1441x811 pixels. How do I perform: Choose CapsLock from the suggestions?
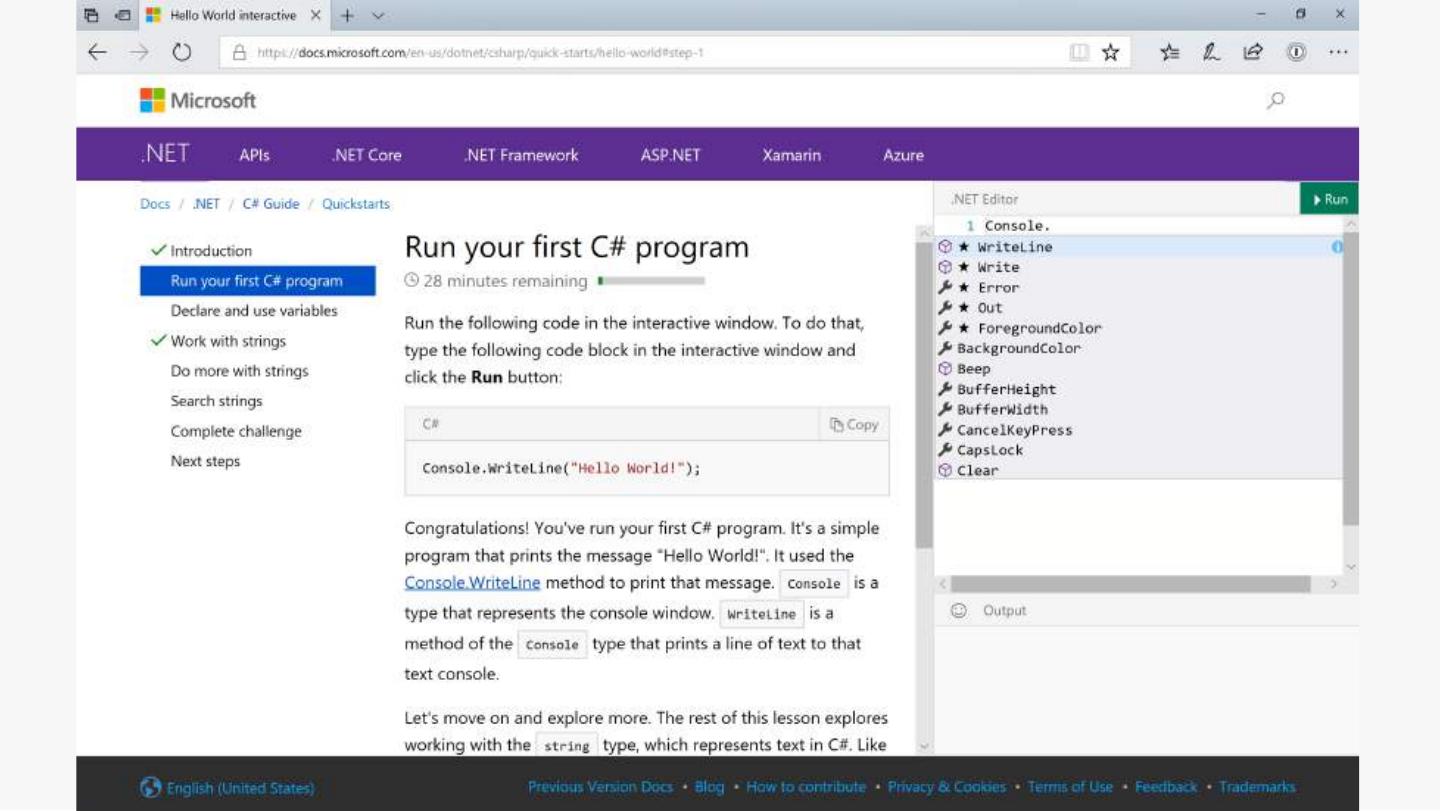pyautogui.click(x=1139, y=450)
